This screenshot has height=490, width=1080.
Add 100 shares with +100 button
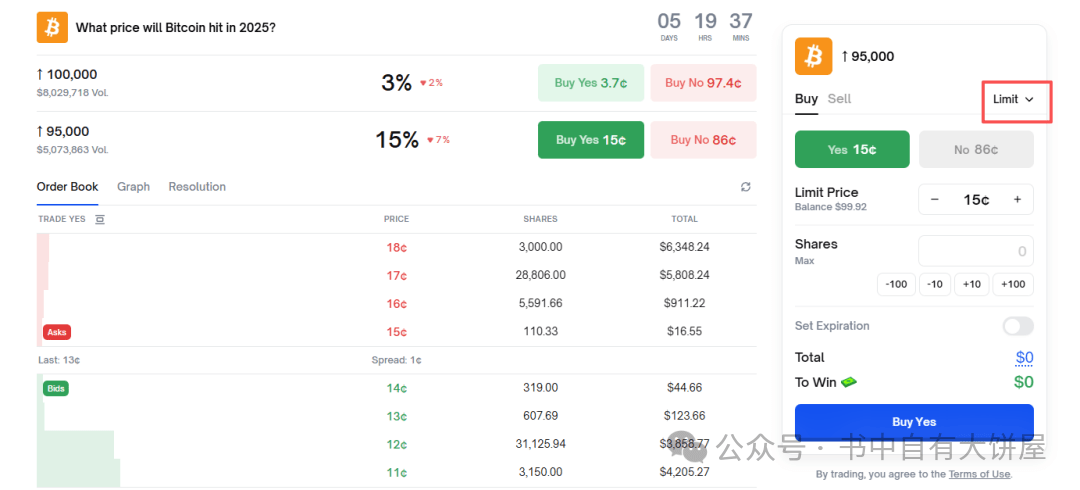tap(1013, 284)
